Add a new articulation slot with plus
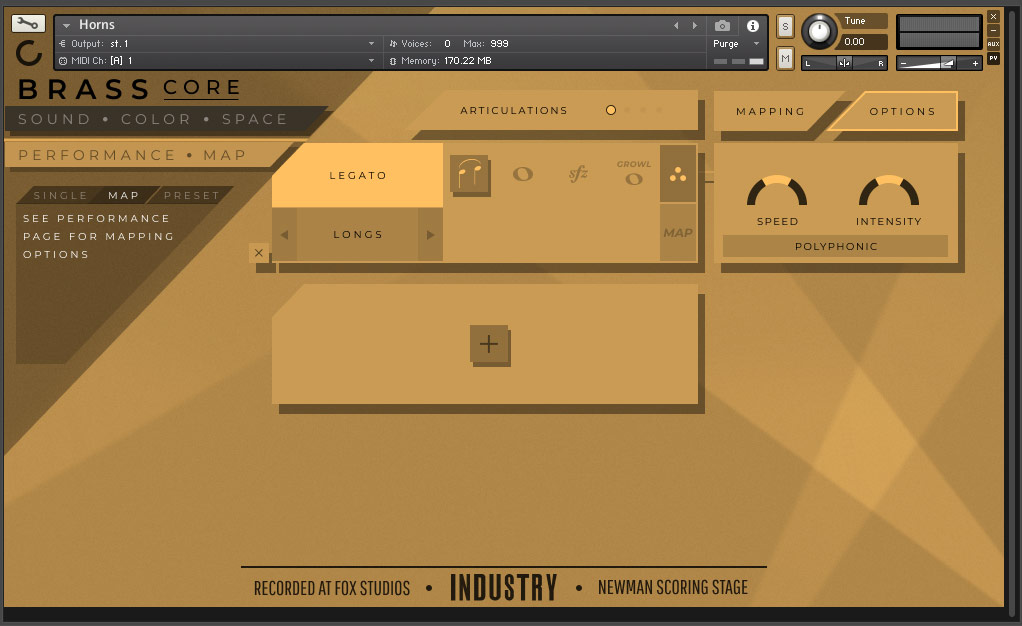This screenshot has height=626, width=1022. pos(489,344)
